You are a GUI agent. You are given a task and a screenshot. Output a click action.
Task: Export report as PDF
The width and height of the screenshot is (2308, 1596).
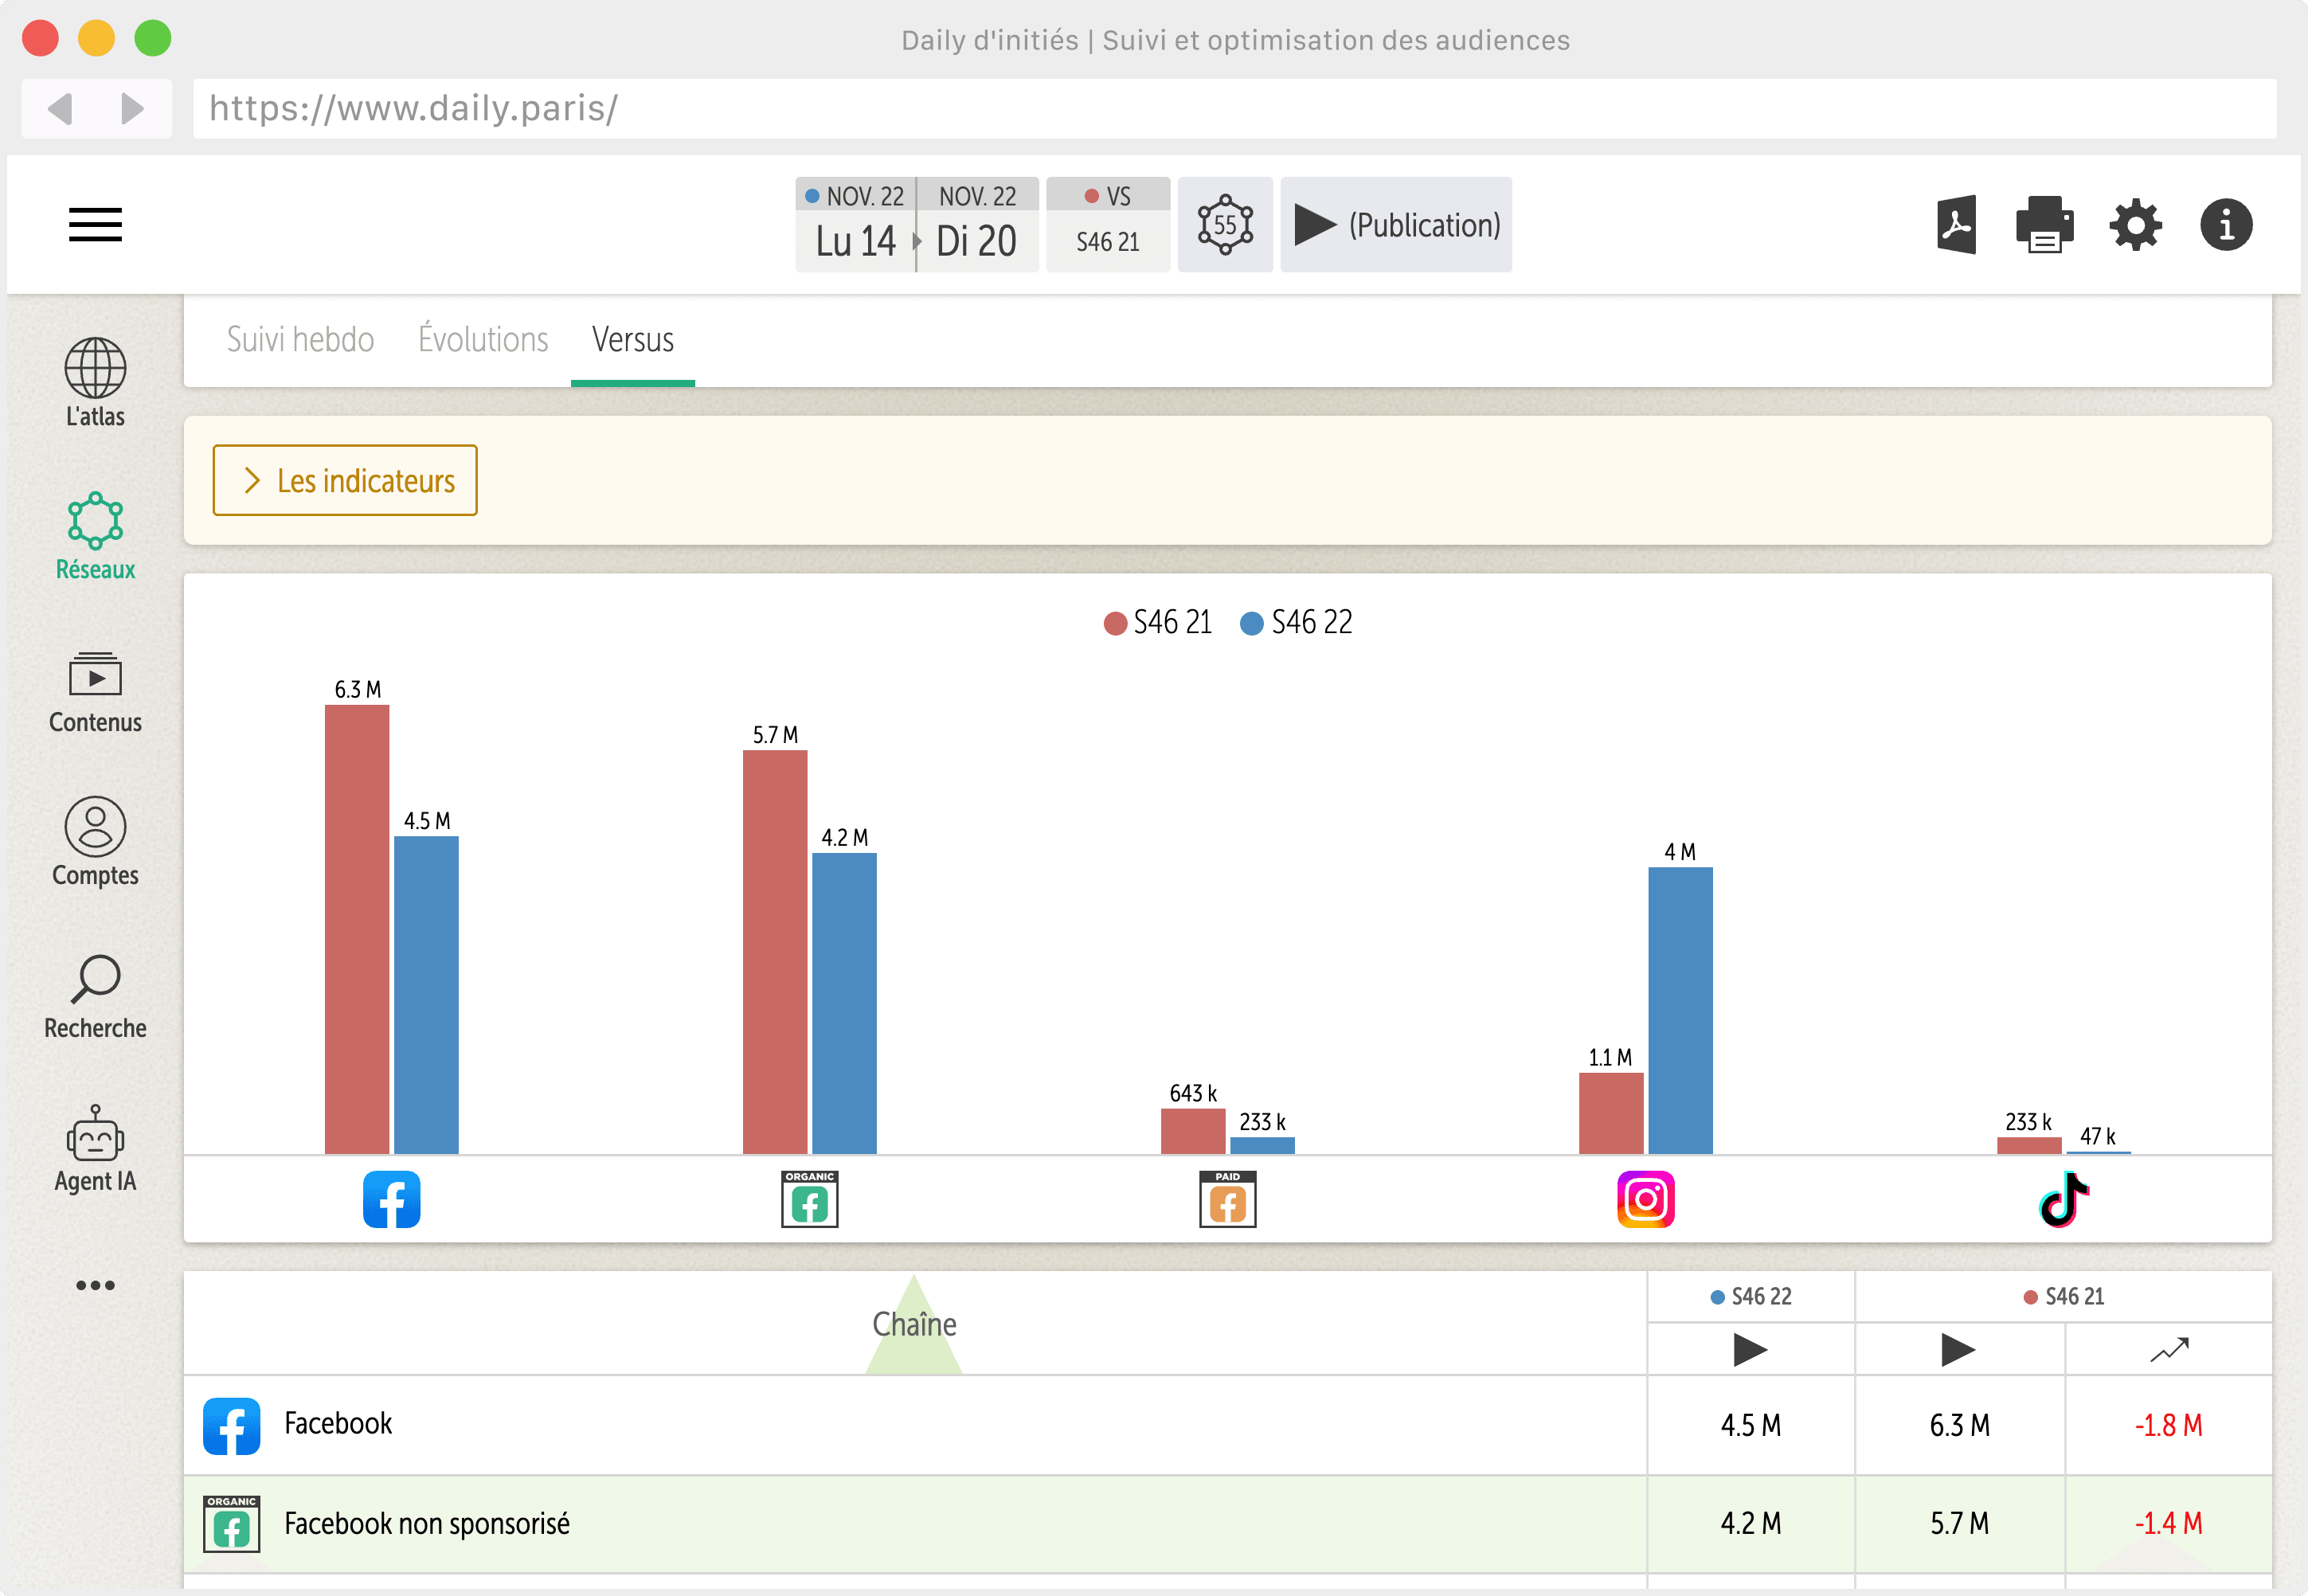pos(1956,224)
